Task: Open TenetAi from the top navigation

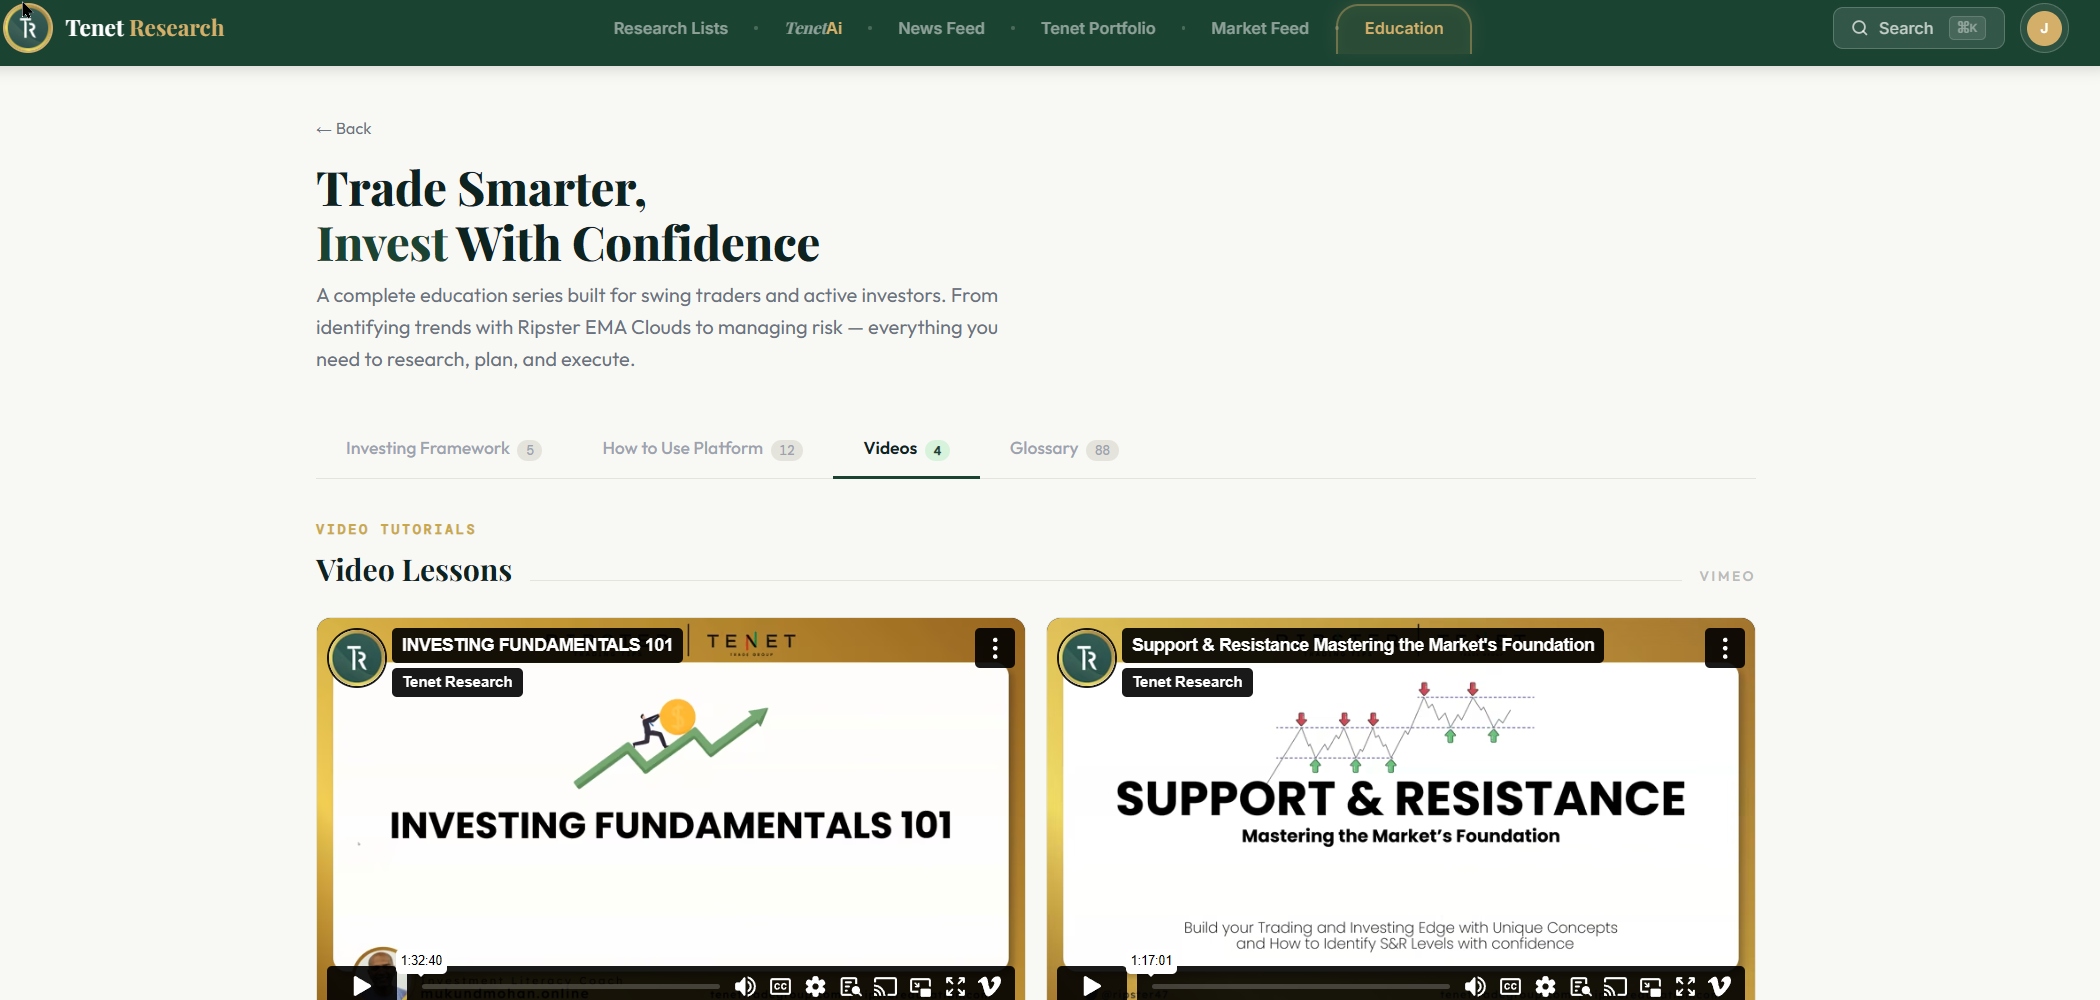Action: click(x=813, y=28)
